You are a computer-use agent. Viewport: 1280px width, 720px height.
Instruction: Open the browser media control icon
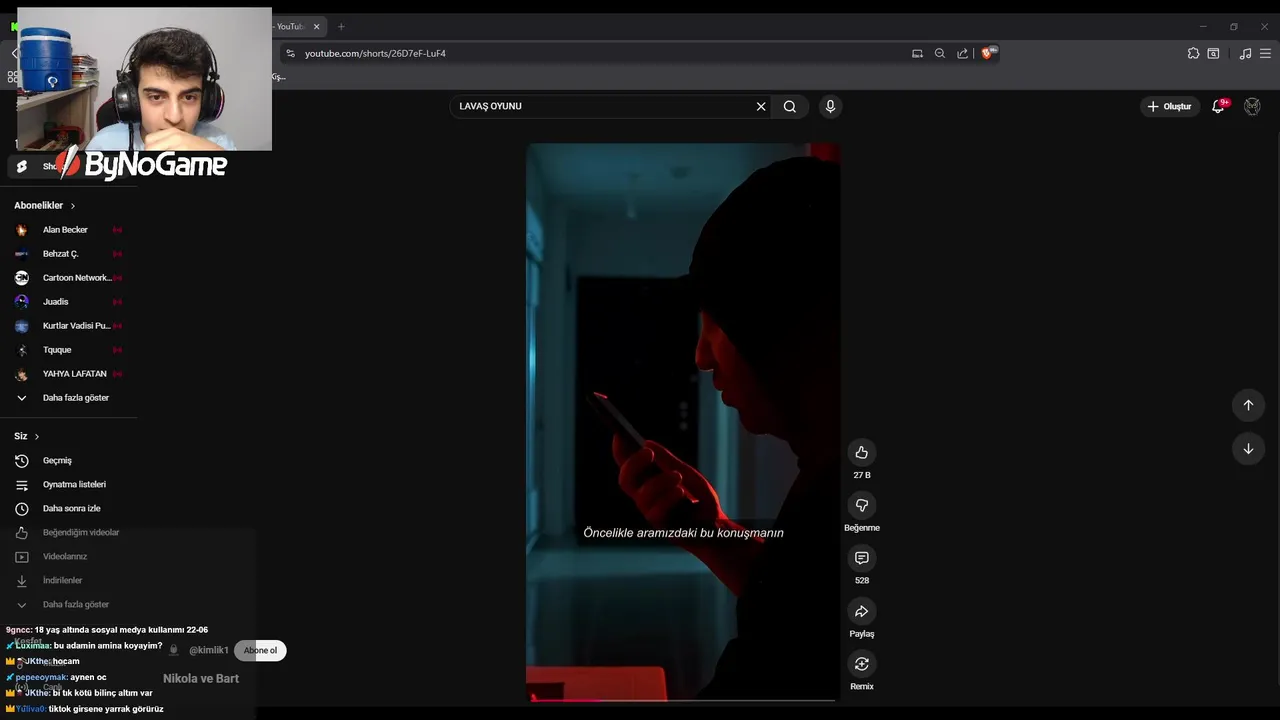1245,53
